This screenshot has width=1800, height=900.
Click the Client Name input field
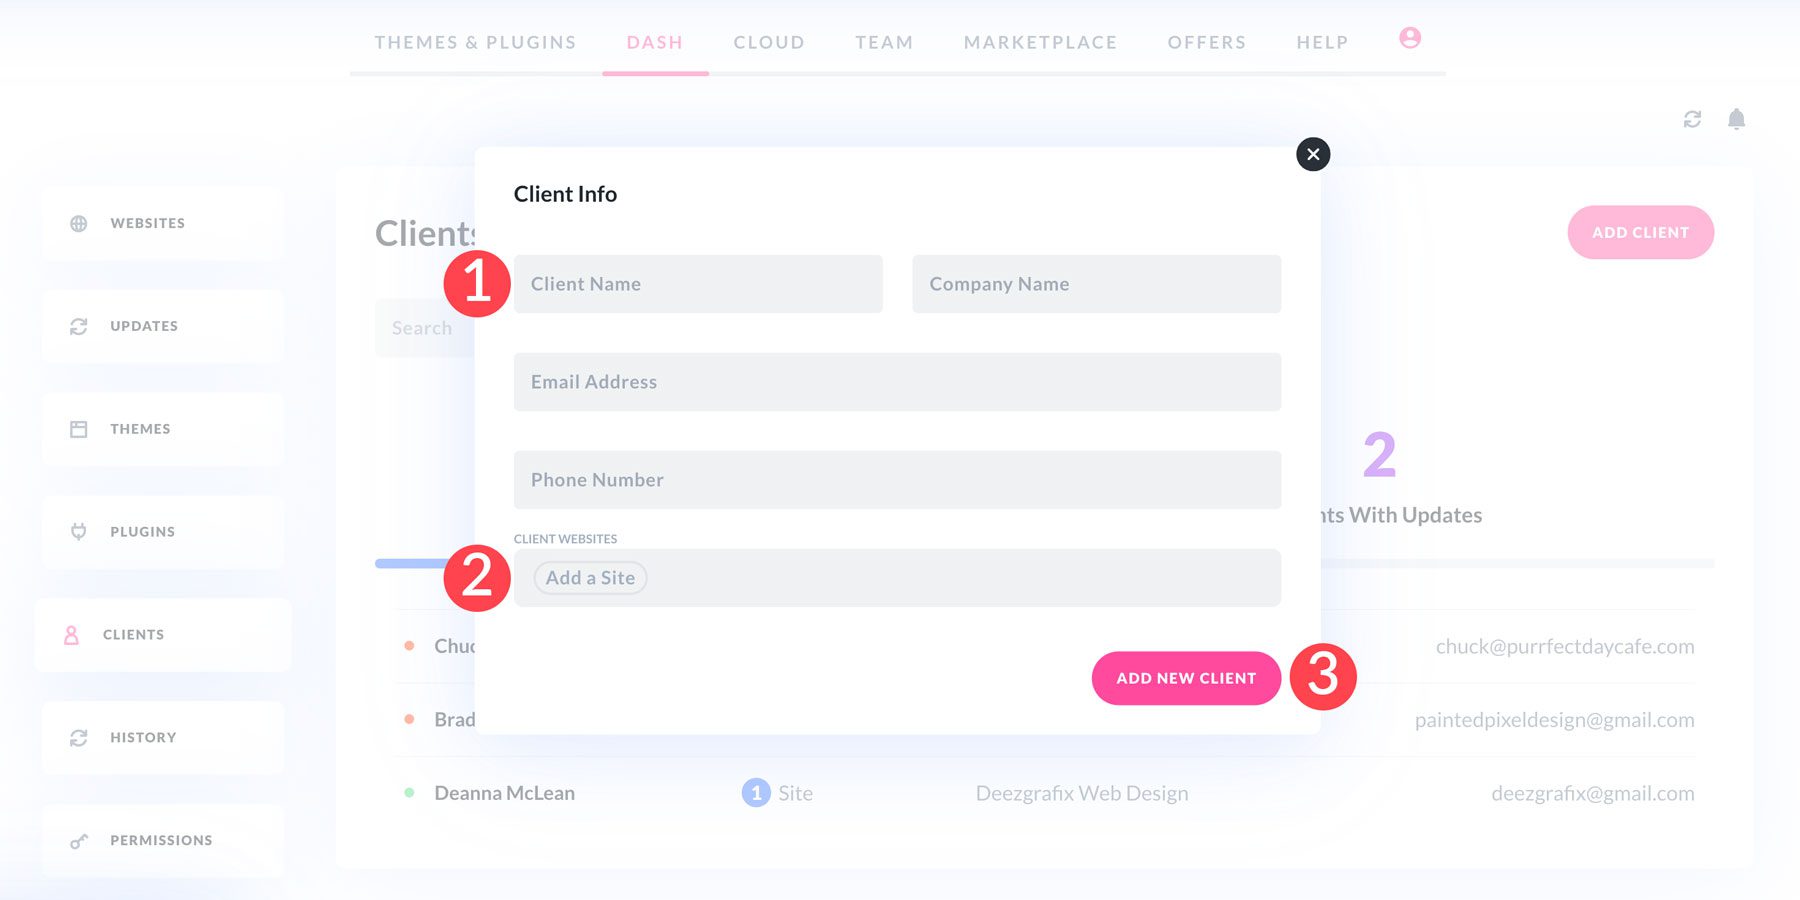pyautogui.click(x=697, y=283)
